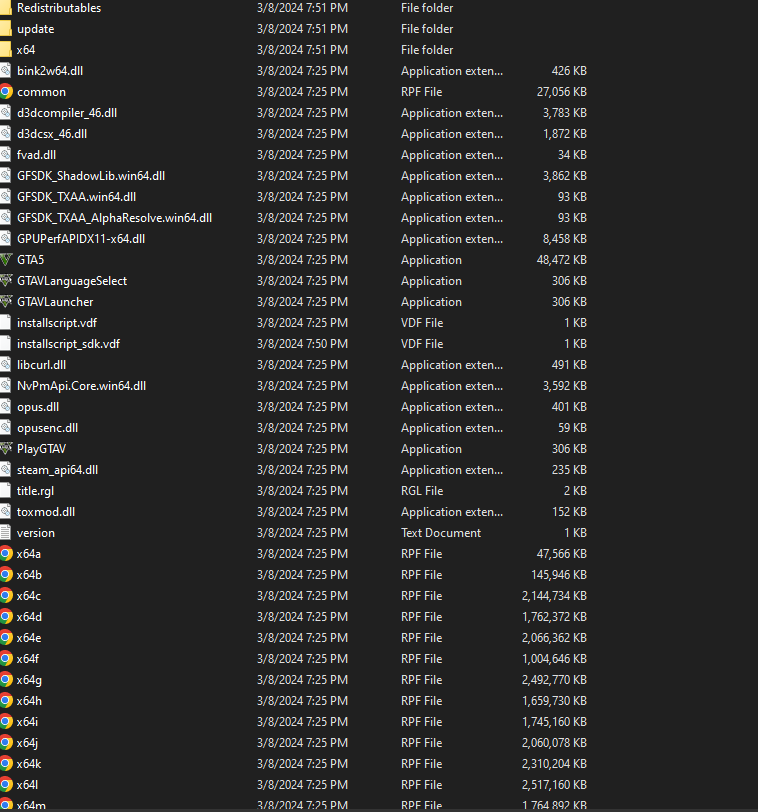Select the x64h file name

click(29, 701)
